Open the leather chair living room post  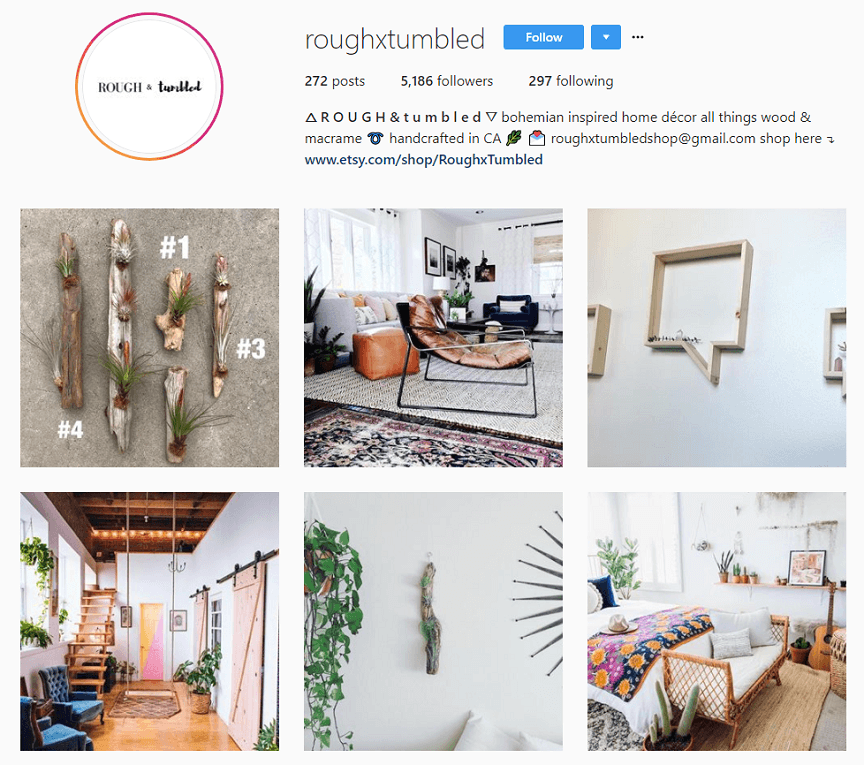click(433, 338)
